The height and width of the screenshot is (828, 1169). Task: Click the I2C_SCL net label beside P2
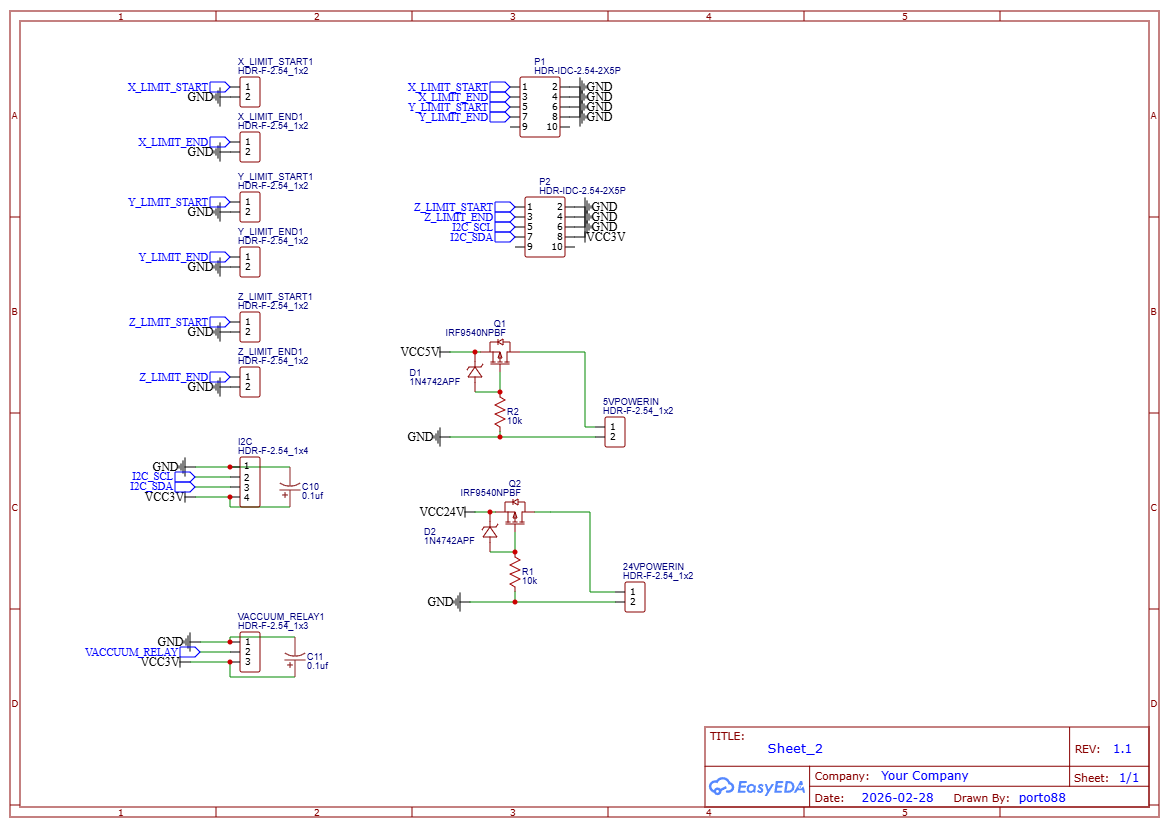click(473, 227)
